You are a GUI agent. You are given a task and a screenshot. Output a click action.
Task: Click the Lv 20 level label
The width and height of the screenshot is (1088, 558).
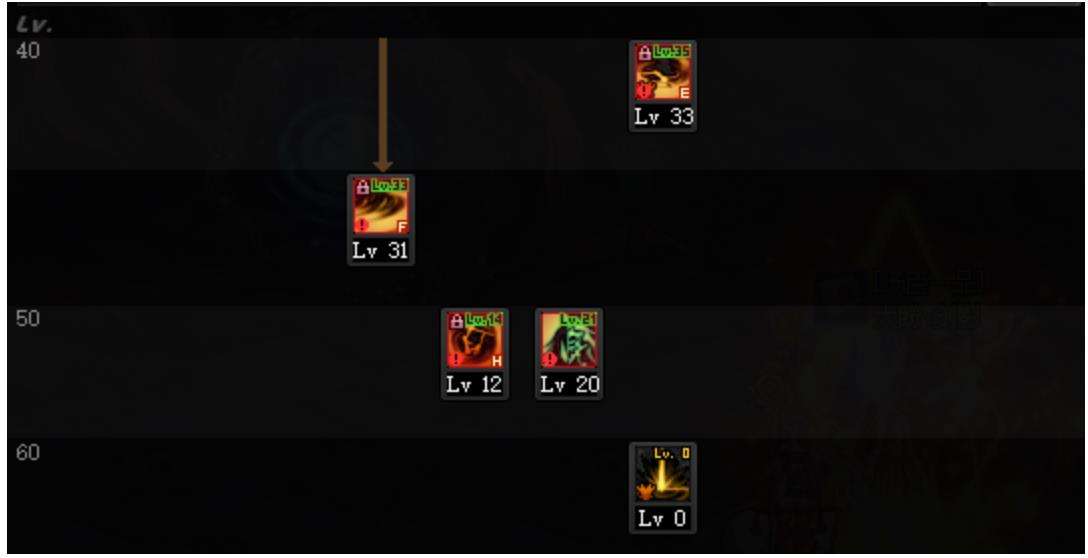570,384
